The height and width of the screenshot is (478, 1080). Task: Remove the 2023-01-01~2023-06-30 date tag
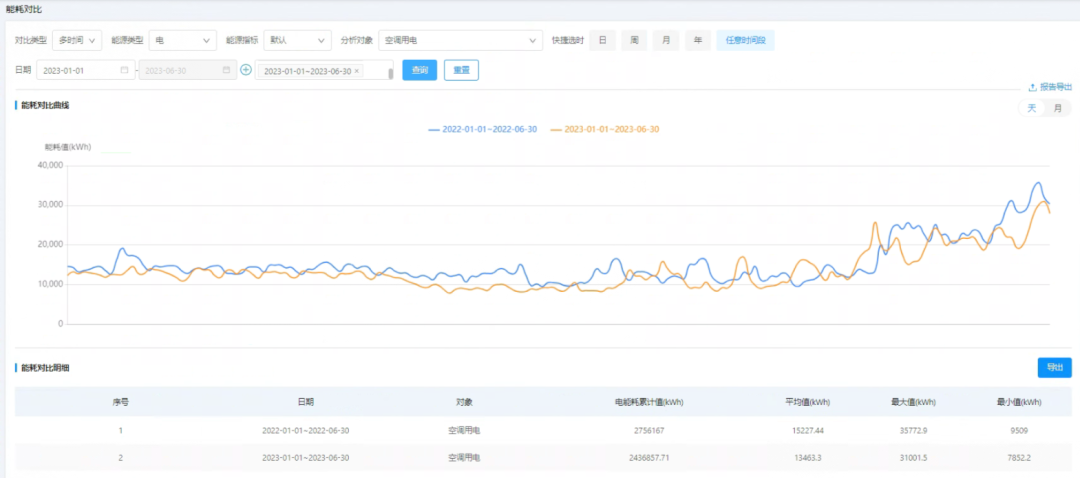[x=357, y=72]
